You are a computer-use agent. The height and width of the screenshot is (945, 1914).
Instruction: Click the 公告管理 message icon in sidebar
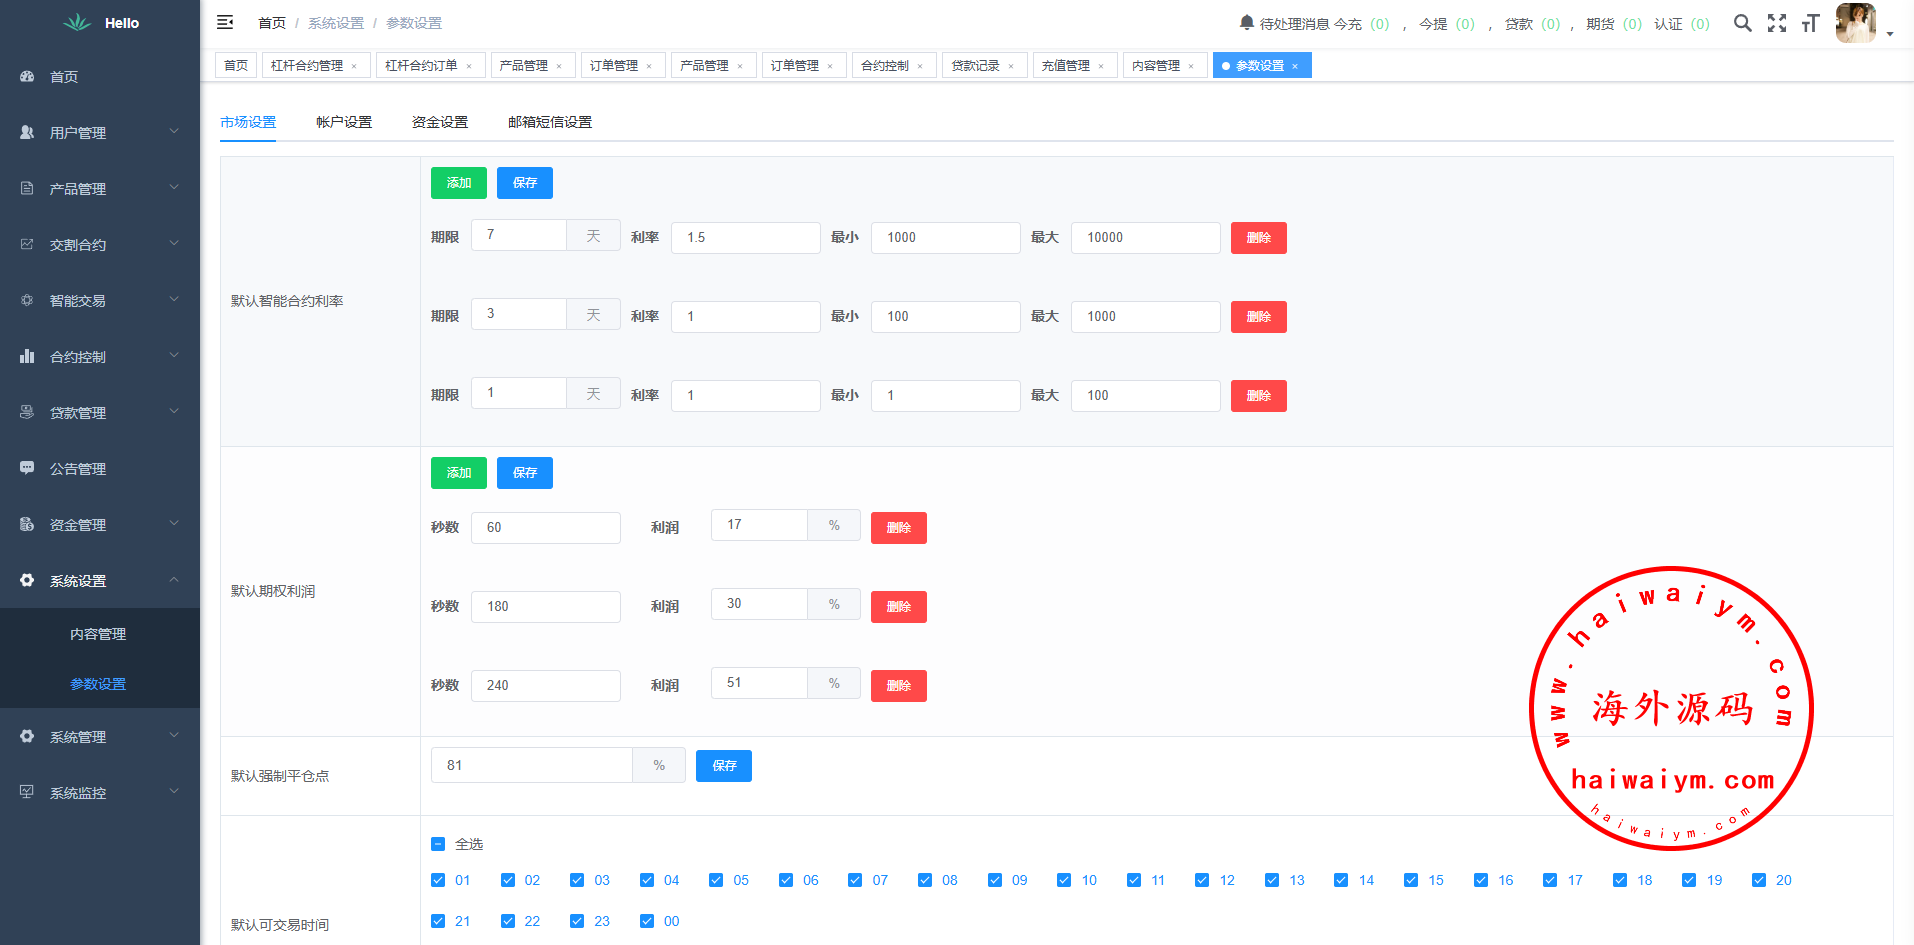pyautogui.click(x=27, y=468)
